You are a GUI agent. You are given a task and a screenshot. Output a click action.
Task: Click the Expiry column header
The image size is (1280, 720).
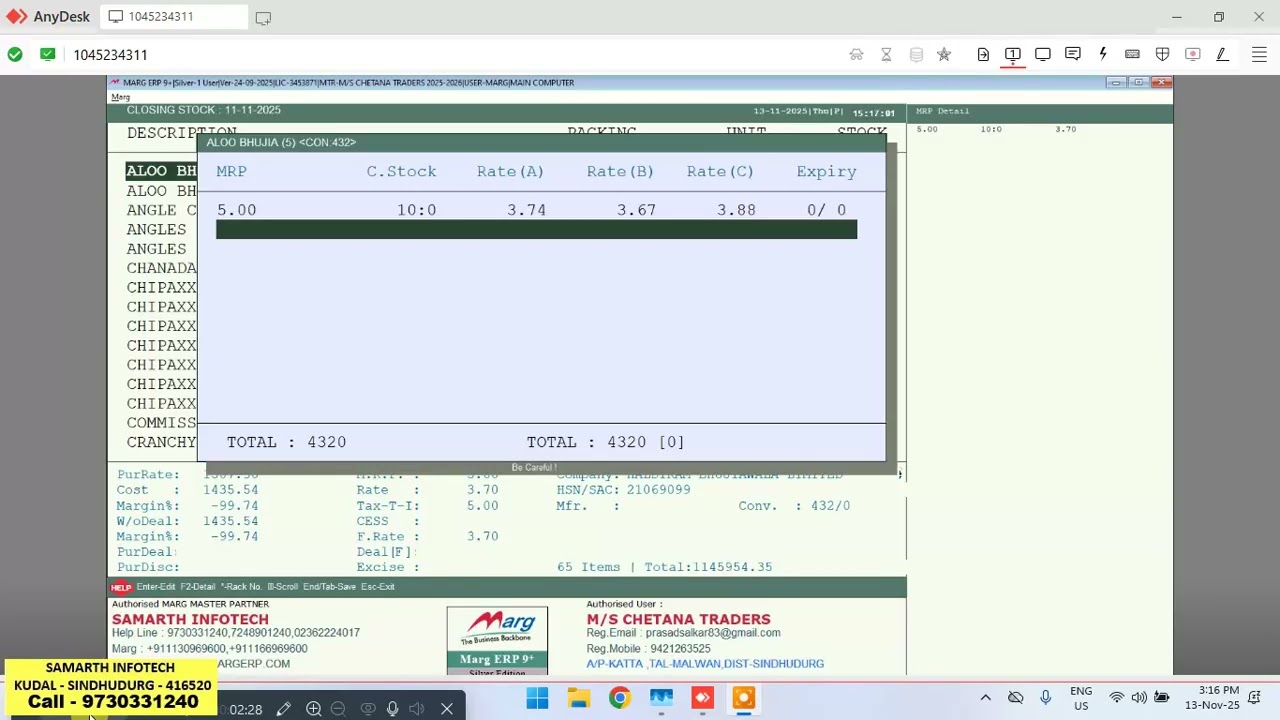(826, 171)
